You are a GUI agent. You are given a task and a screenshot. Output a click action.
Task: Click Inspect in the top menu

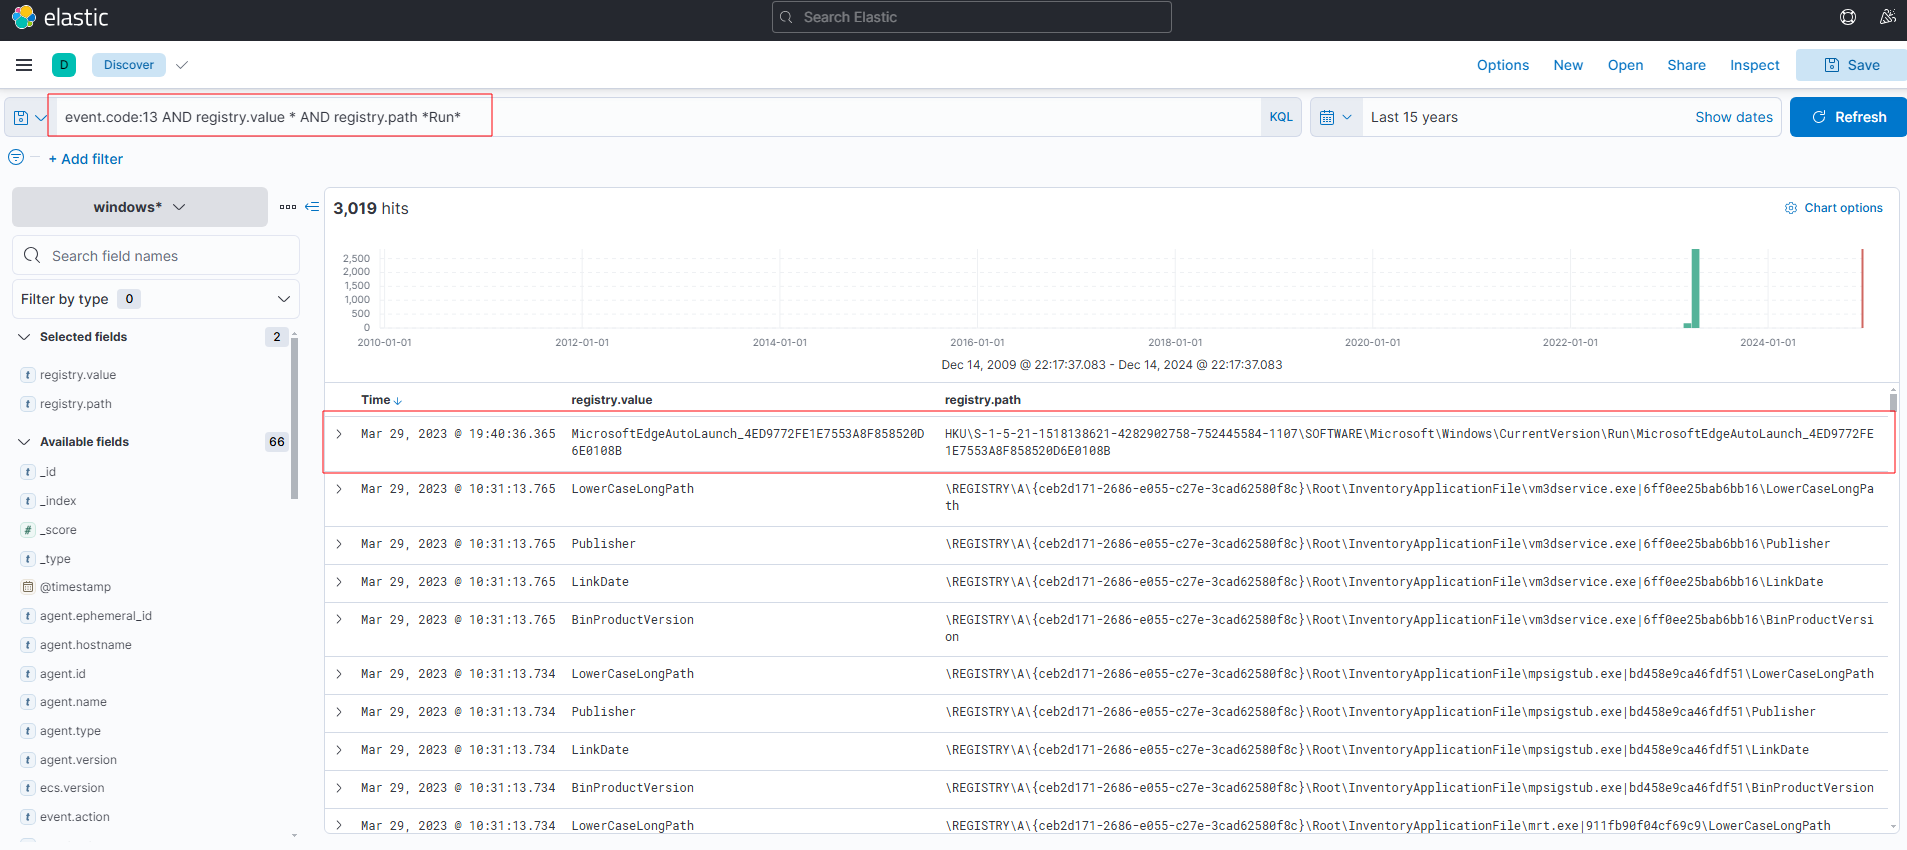click(1755, 65)
